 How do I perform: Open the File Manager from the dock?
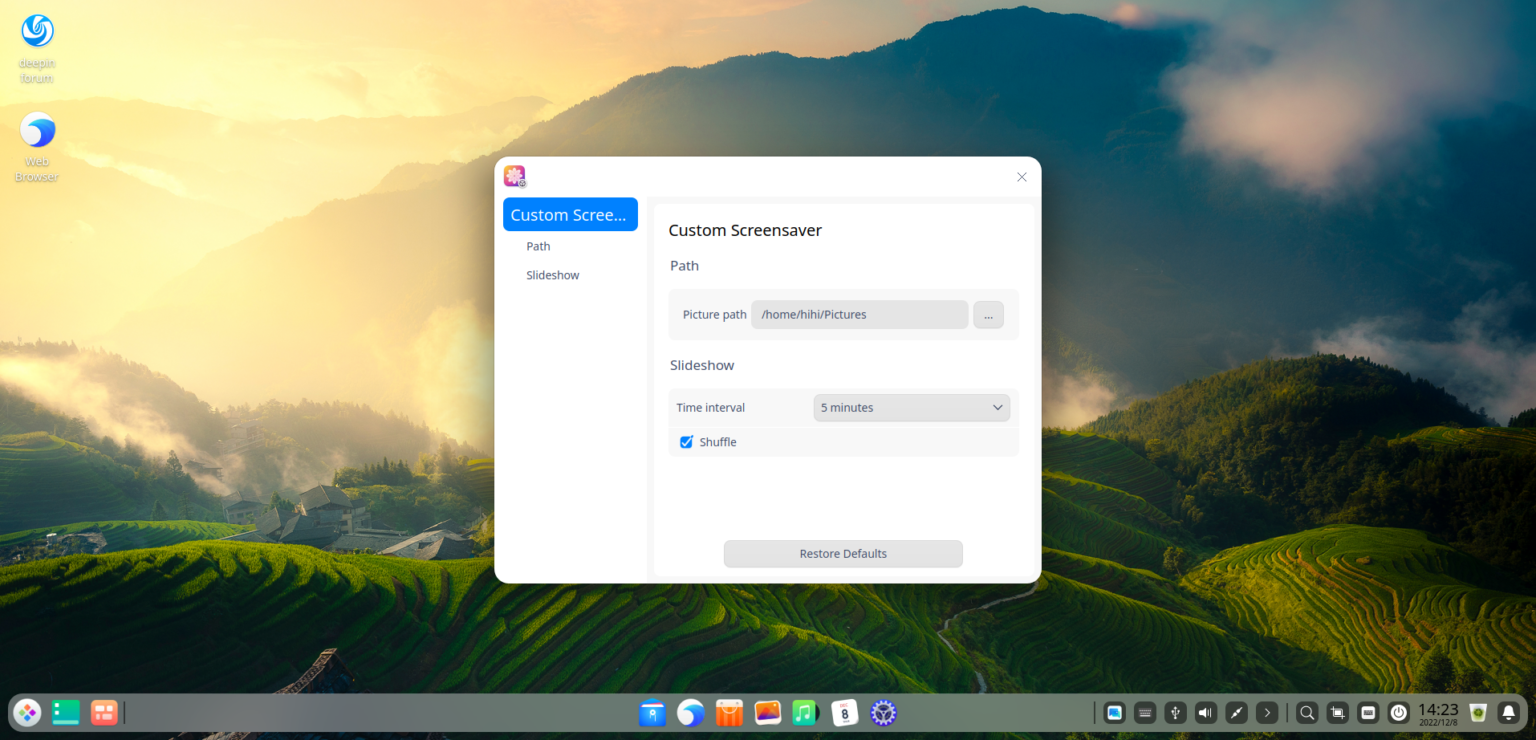pyautogui.click(x=653, y=712)
